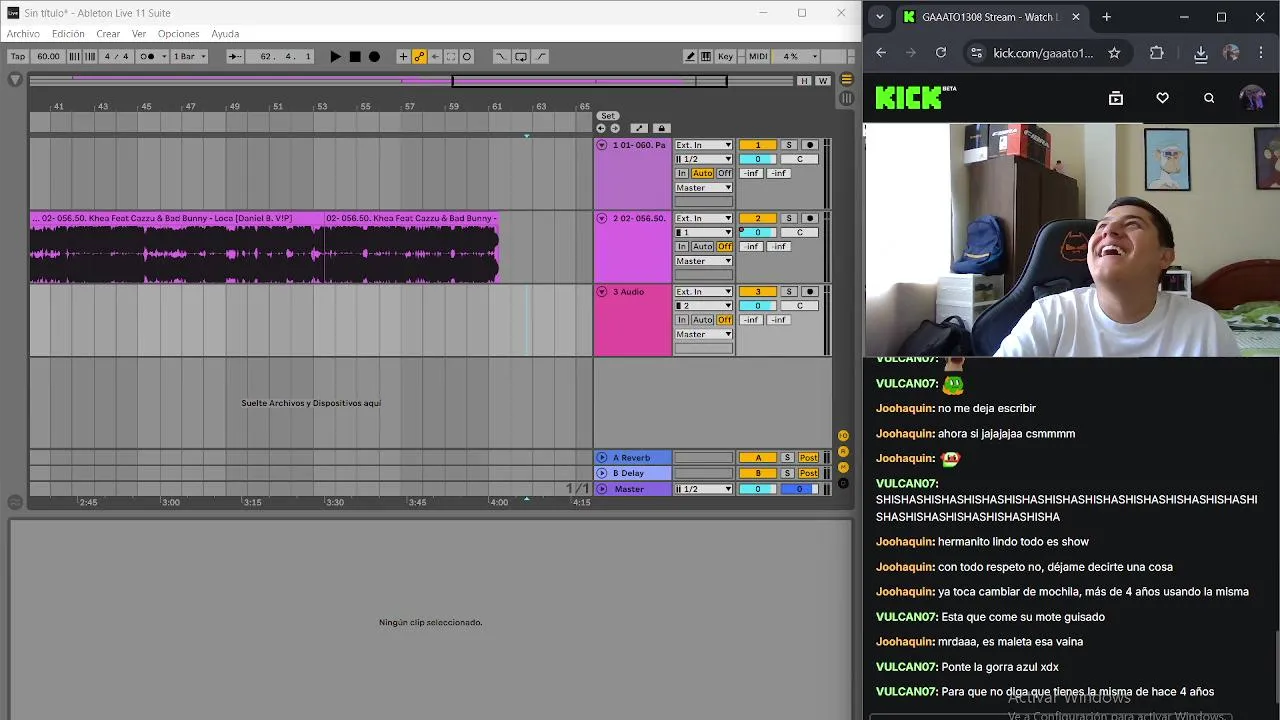Activate the Punch-Out switch
The width and height of the screenshot is (1280, 720).
pyautogui.click(x=541, y=57)
